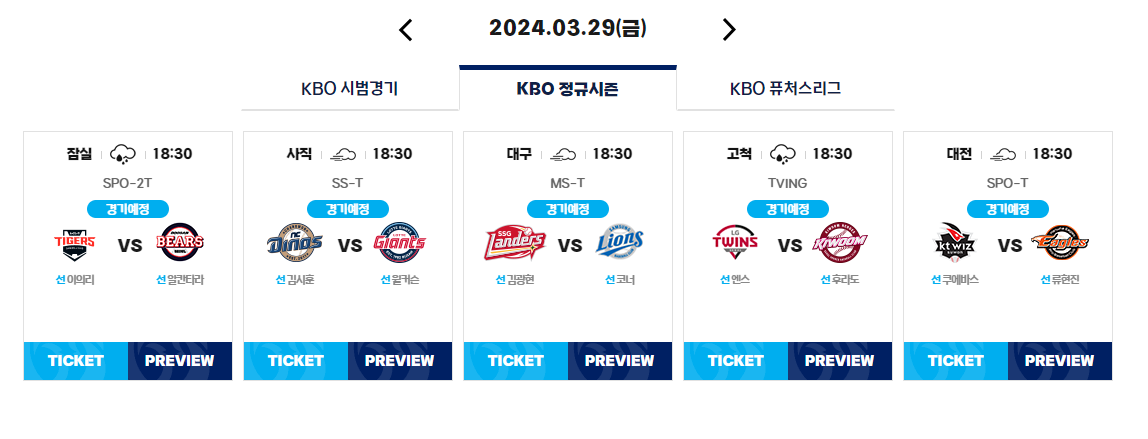Open PREVIEW for the Landers vs Lions game

[619, 361]
